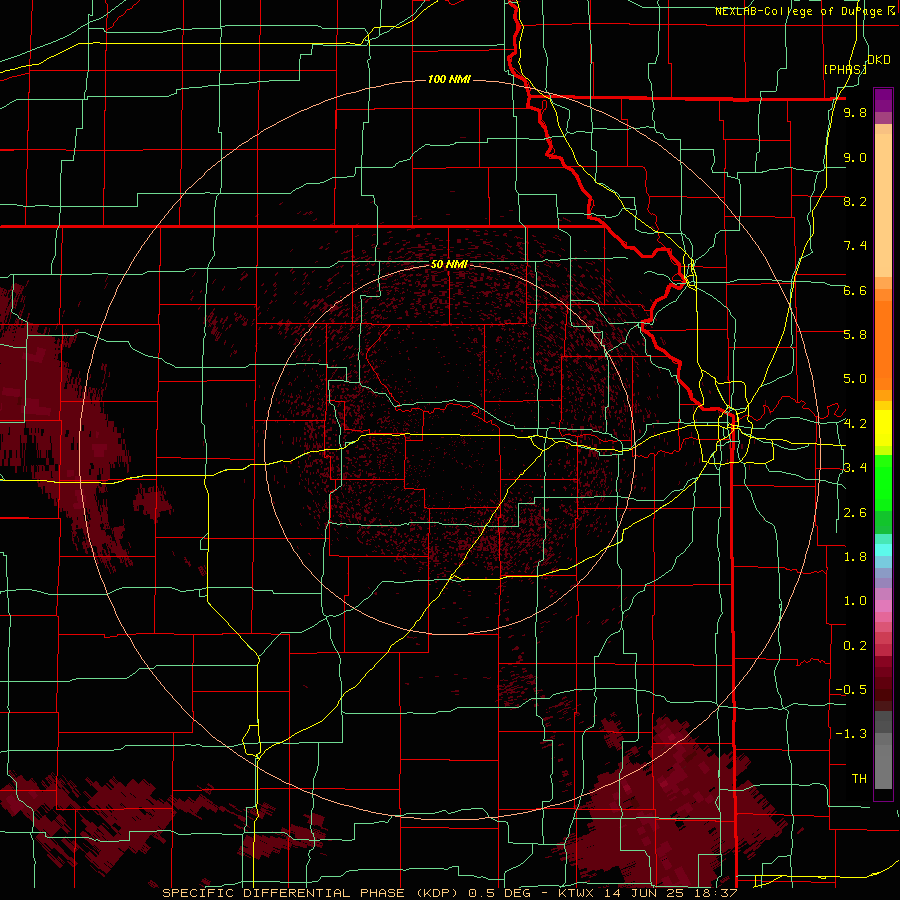Click the "4.2" color scale value
Screen dimensions: 900x900
pyautogui.click(x=855, y=424)
